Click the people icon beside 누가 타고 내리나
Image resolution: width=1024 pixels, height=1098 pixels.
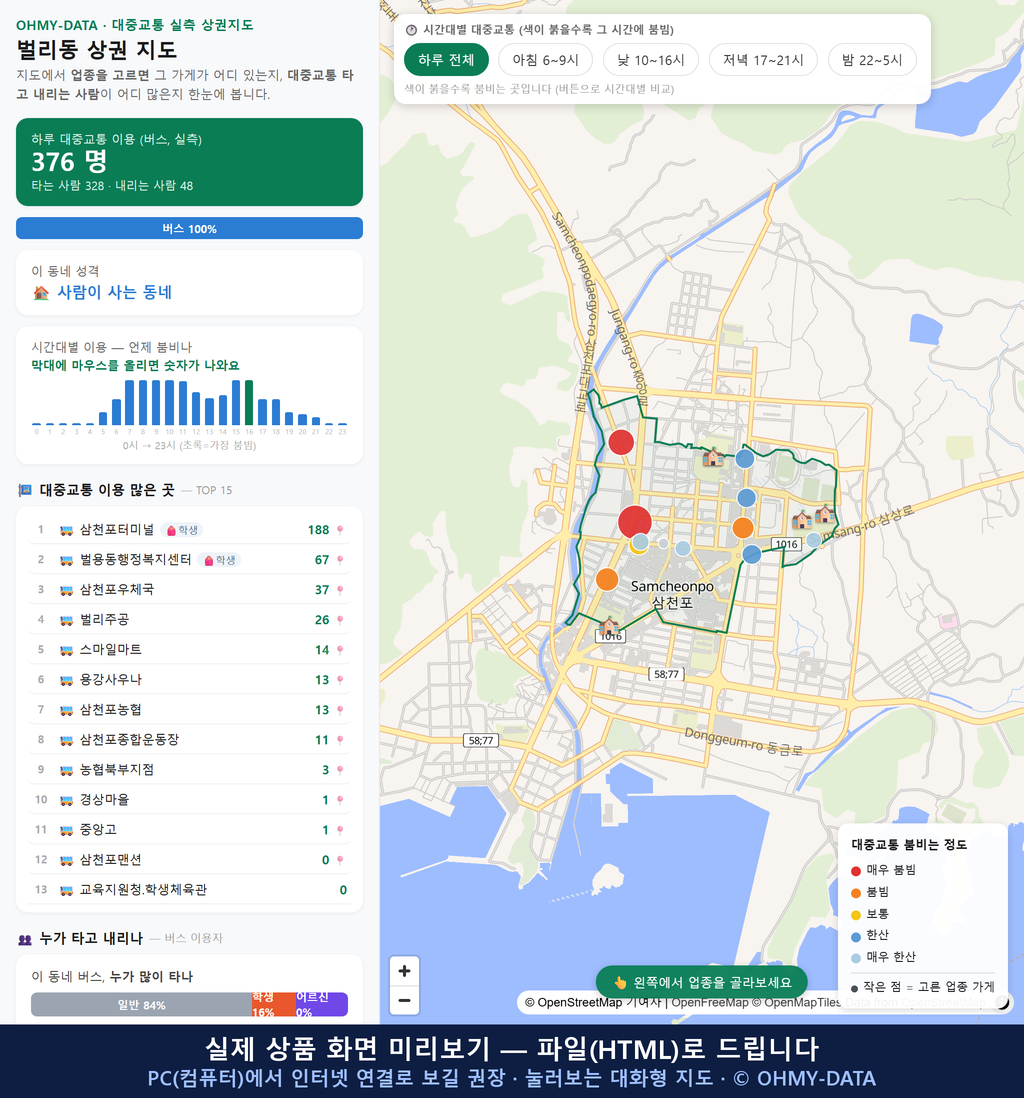tap(25, 939)
